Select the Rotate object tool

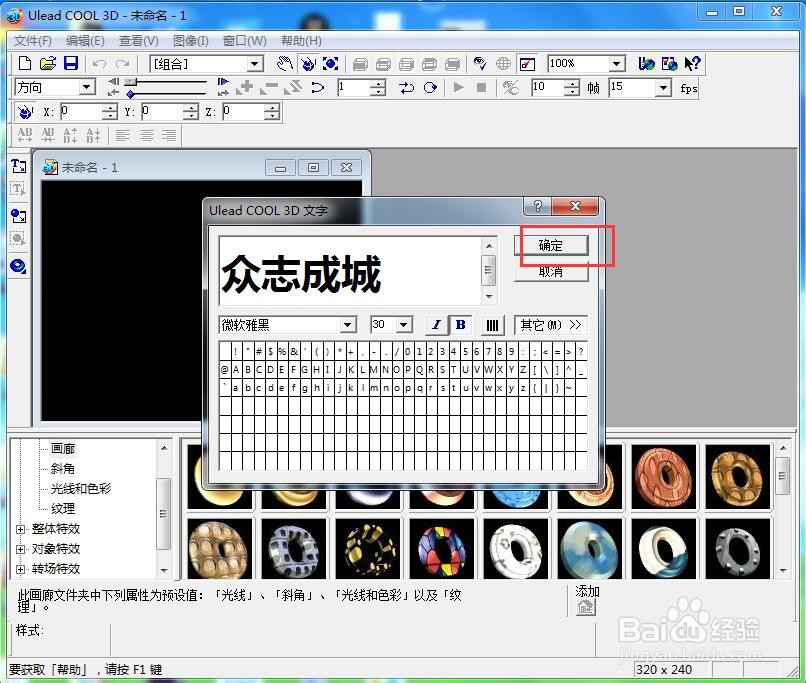pyautogui.click(x=308, y=64)
